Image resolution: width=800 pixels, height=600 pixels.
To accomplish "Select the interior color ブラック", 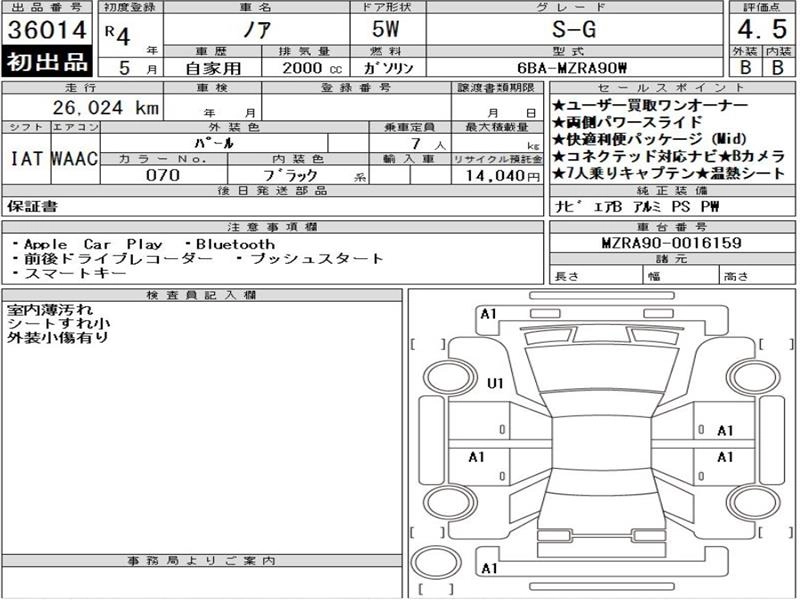I will pos(290,175).
